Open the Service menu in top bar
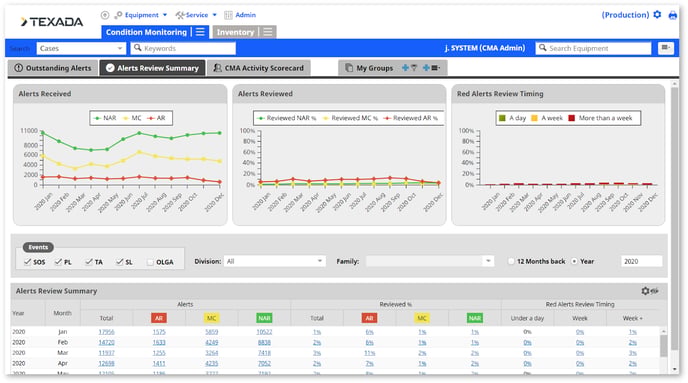688x383 pixels. coord(196,15)
